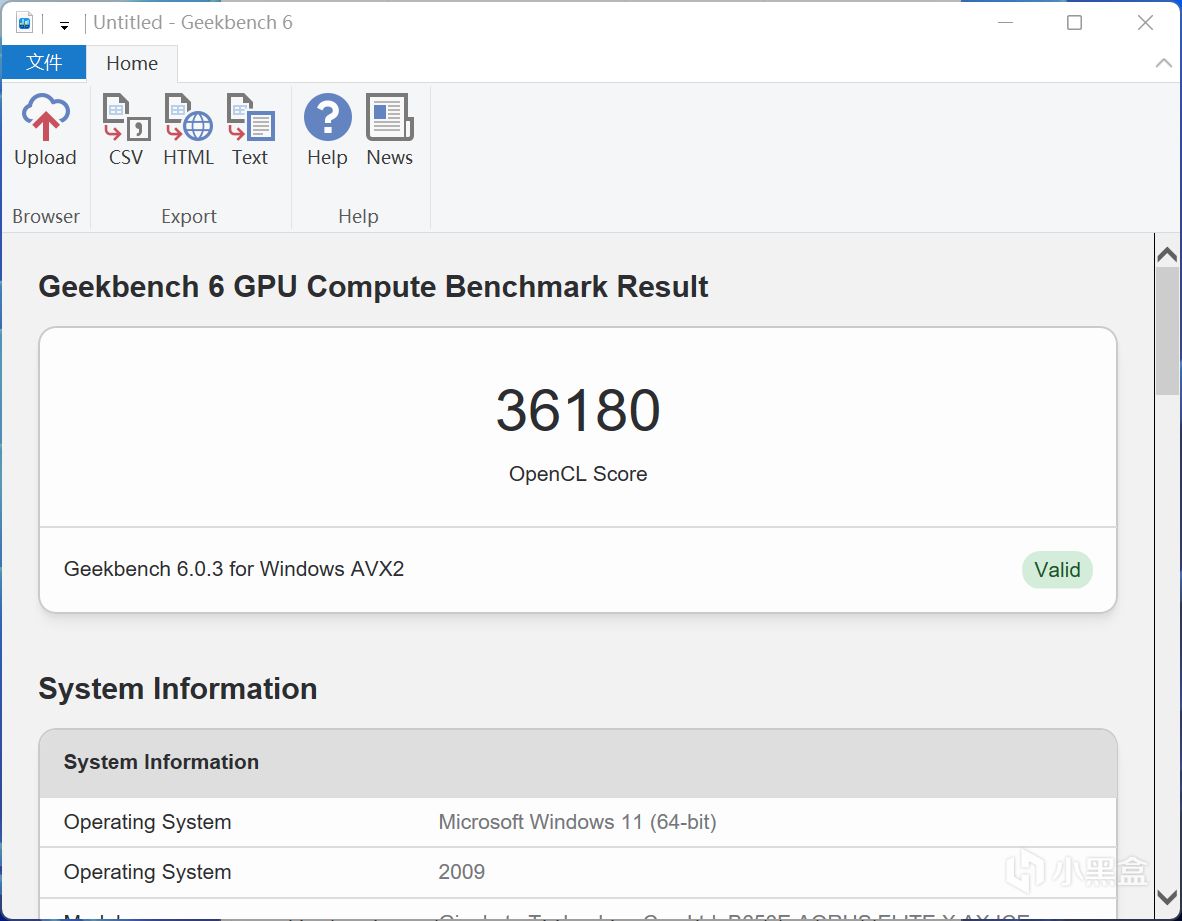Click the System Information table header
This screenshot has height=921, width=1182.
pyautogui.click(x=578, y=763)
